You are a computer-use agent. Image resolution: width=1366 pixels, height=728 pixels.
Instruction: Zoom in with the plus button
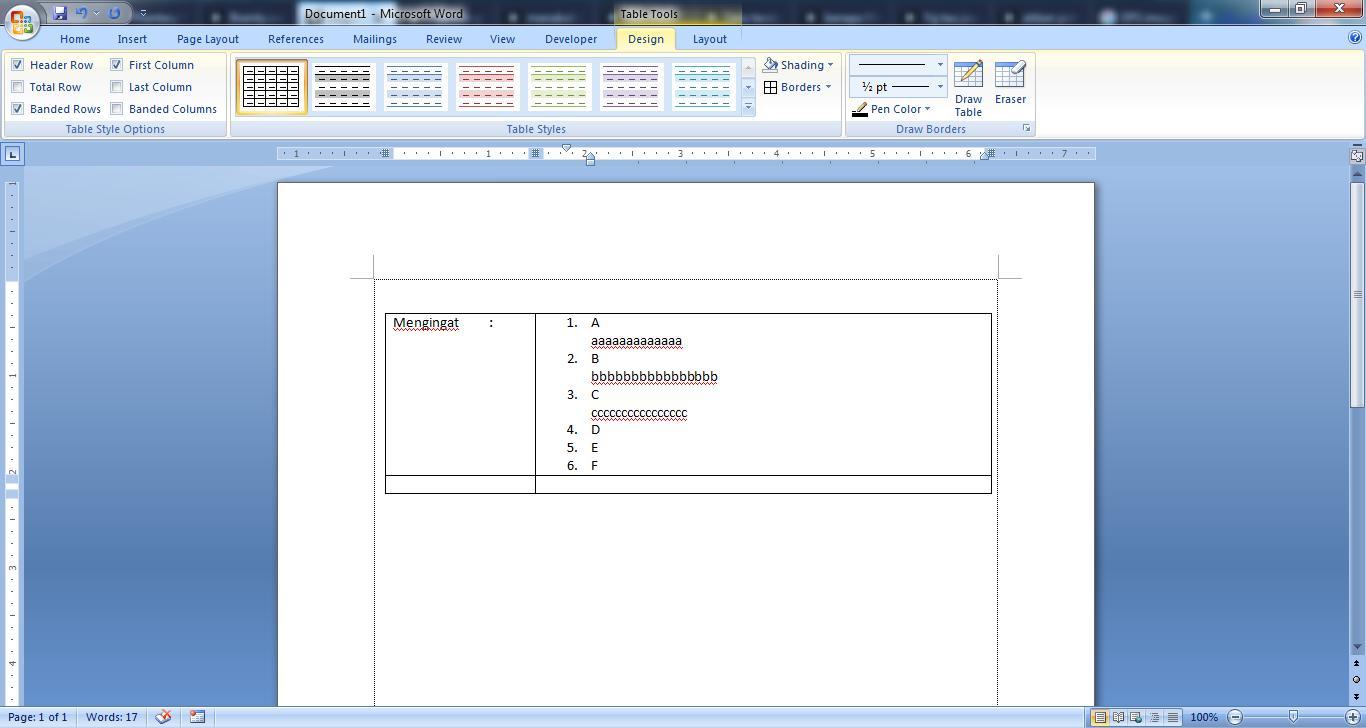tap(1351, 717)
